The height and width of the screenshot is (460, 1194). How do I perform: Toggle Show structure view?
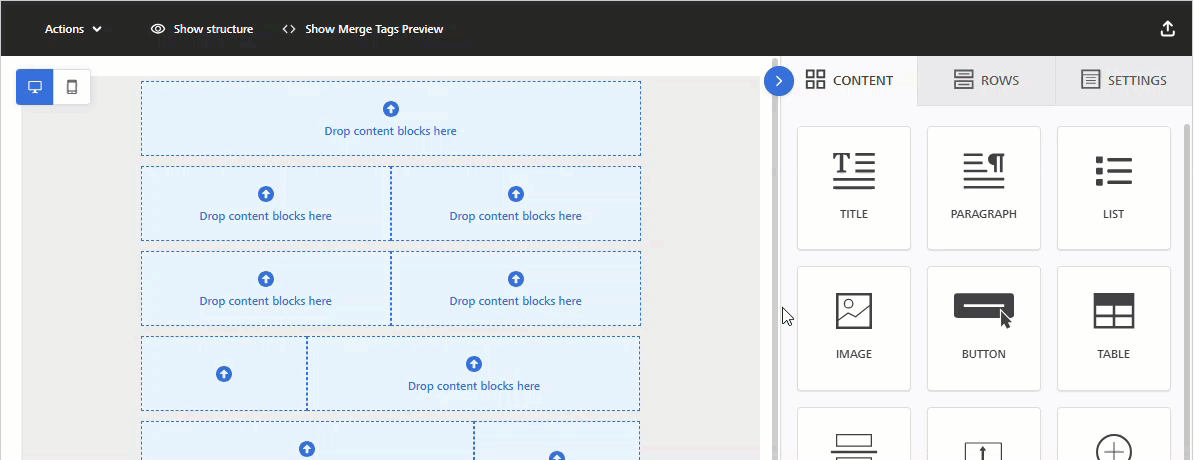pyautogui.click(x=202, y=29)
